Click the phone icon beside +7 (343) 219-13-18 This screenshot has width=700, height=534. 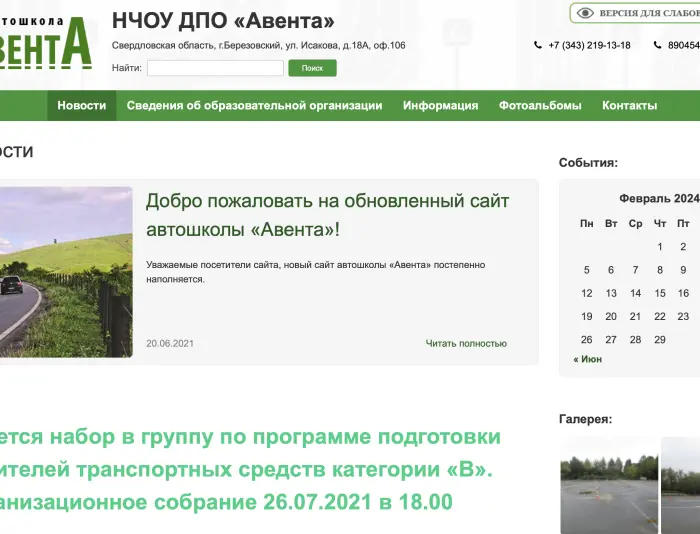click(538, 45)
